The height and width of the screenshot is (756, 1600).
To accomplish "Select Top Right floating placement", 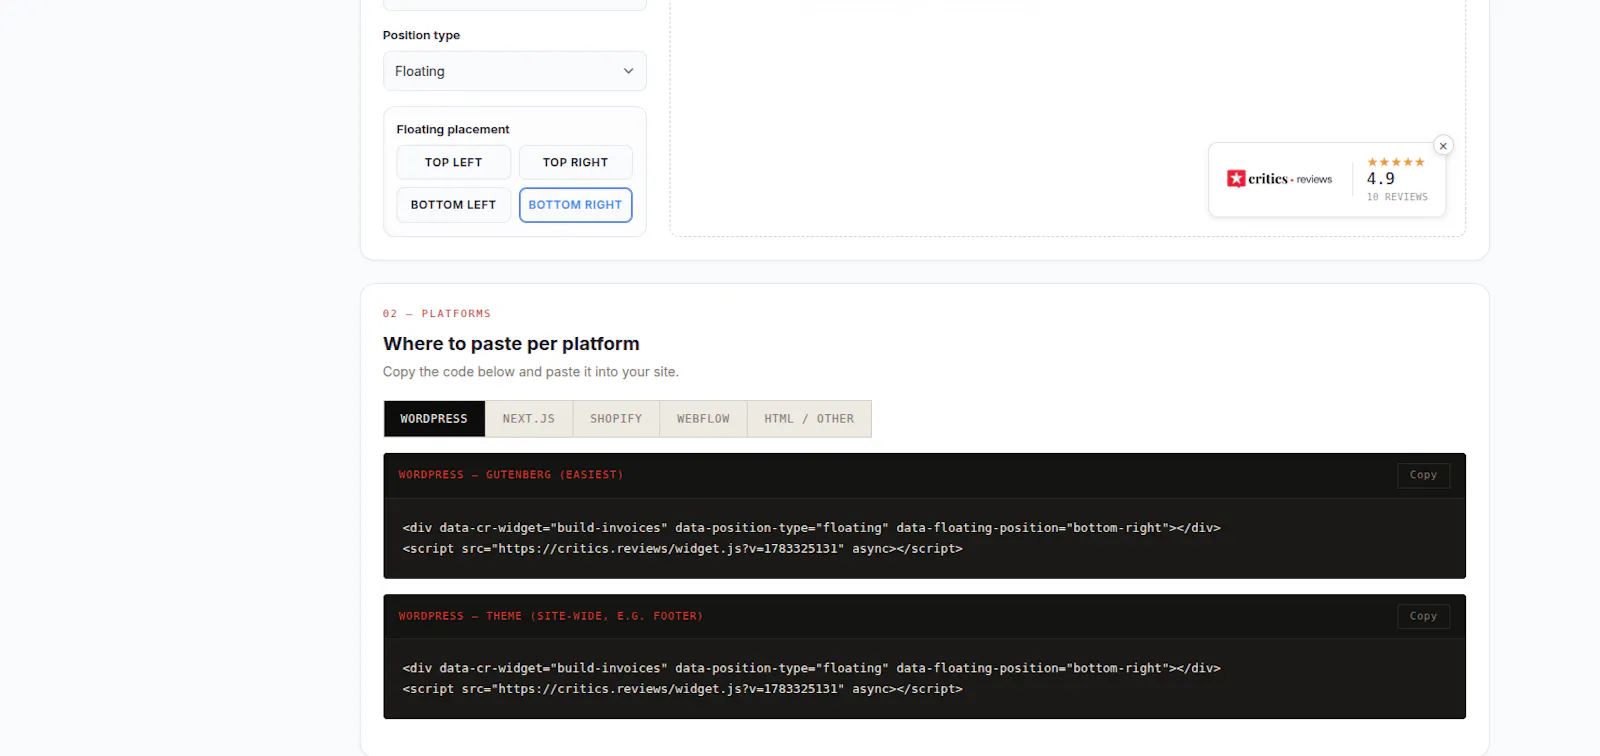I will pyautogui.click(x=575, y=162).
